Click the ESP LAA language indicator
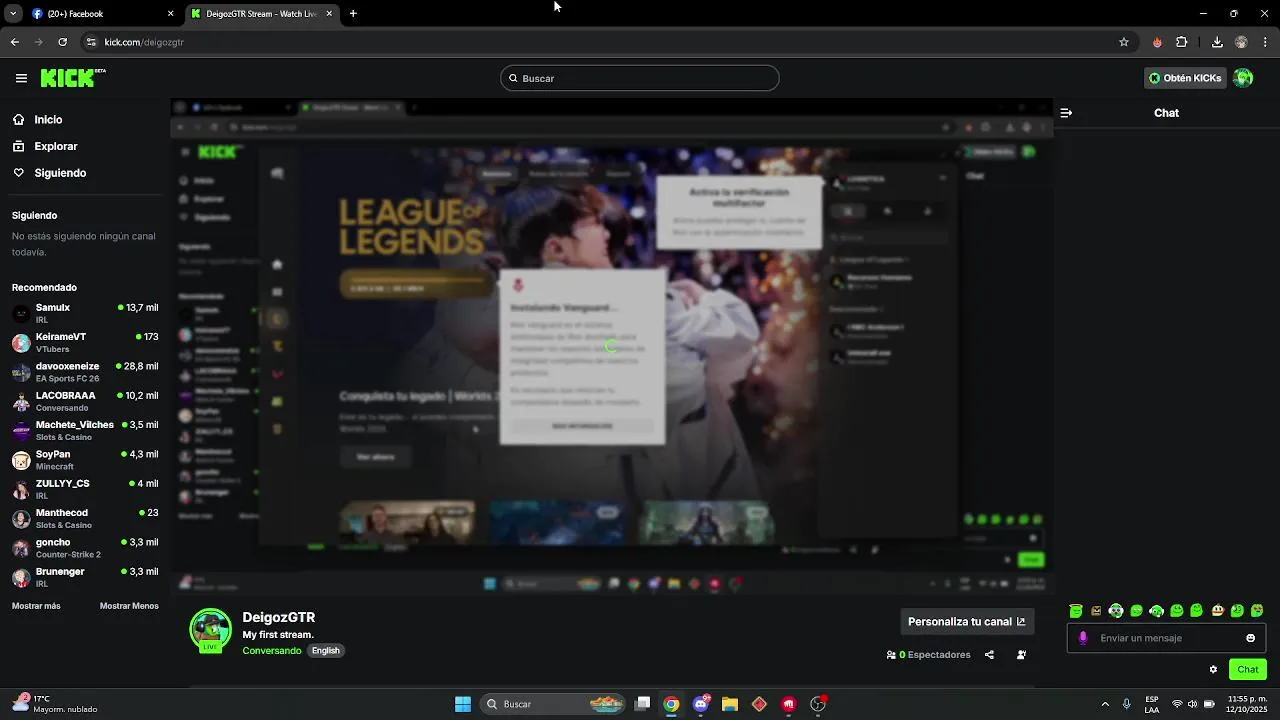1280x720 pixels. 1152,704
